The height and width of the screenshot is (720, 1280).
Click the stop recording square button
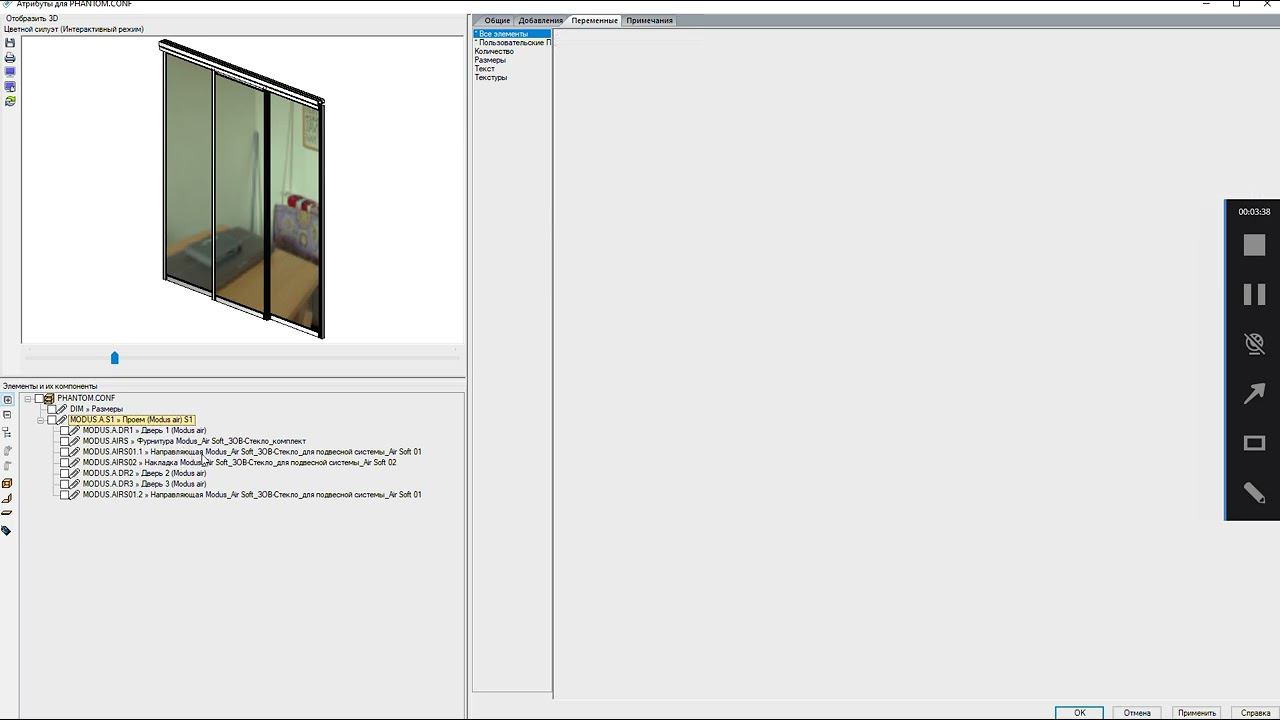1254,245
